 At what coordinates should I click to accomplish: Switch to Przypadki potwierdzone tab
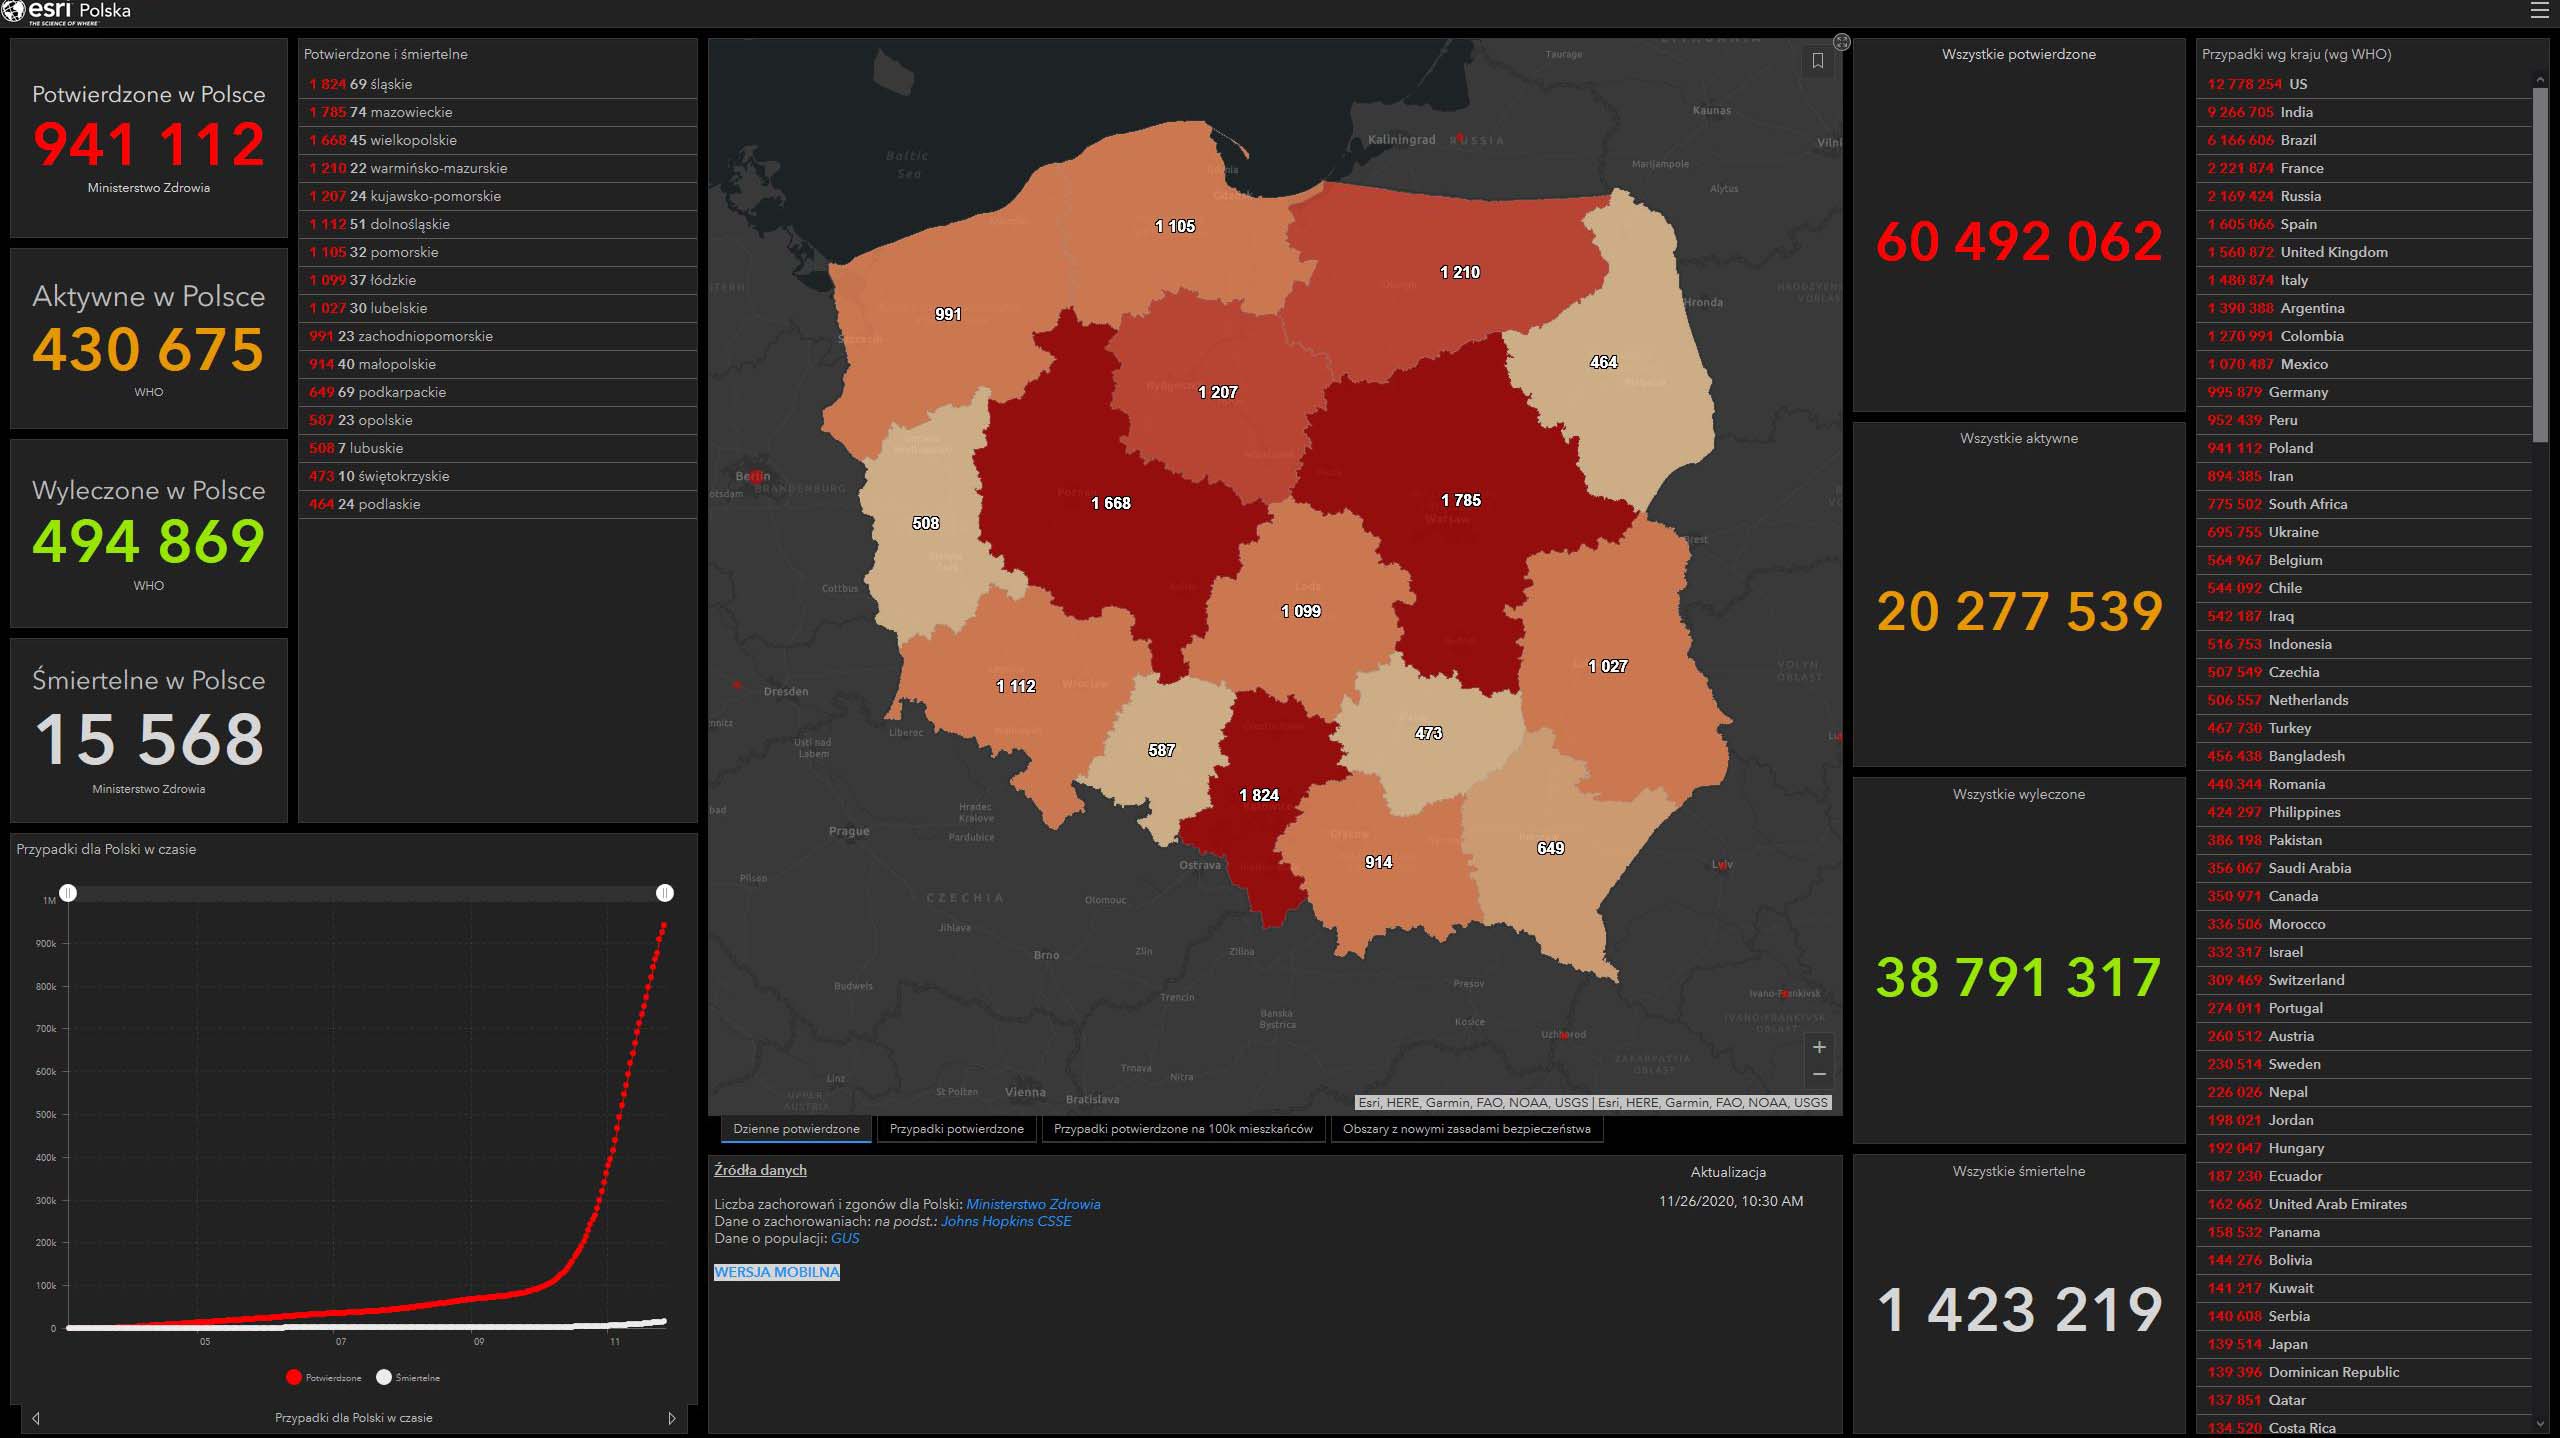click(x=956, y=1129)
